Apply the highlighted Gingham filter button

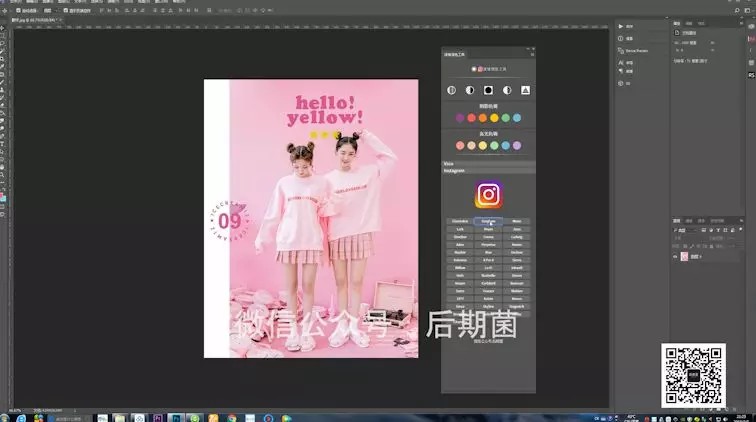coord(488,221)
